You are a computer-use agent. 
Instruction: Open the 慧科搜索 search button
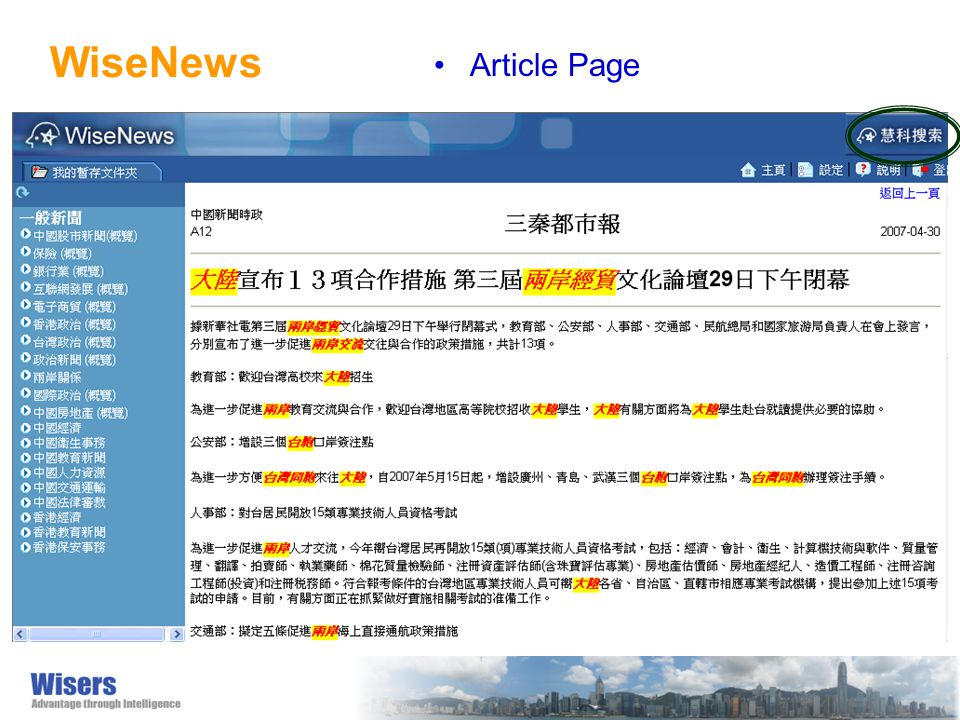click(899, 135)
